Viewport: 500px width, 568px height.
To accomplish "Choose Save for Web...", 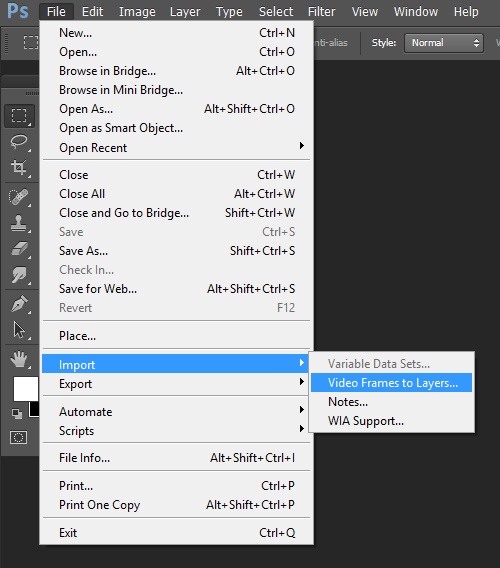I will (x=176, y=289).
